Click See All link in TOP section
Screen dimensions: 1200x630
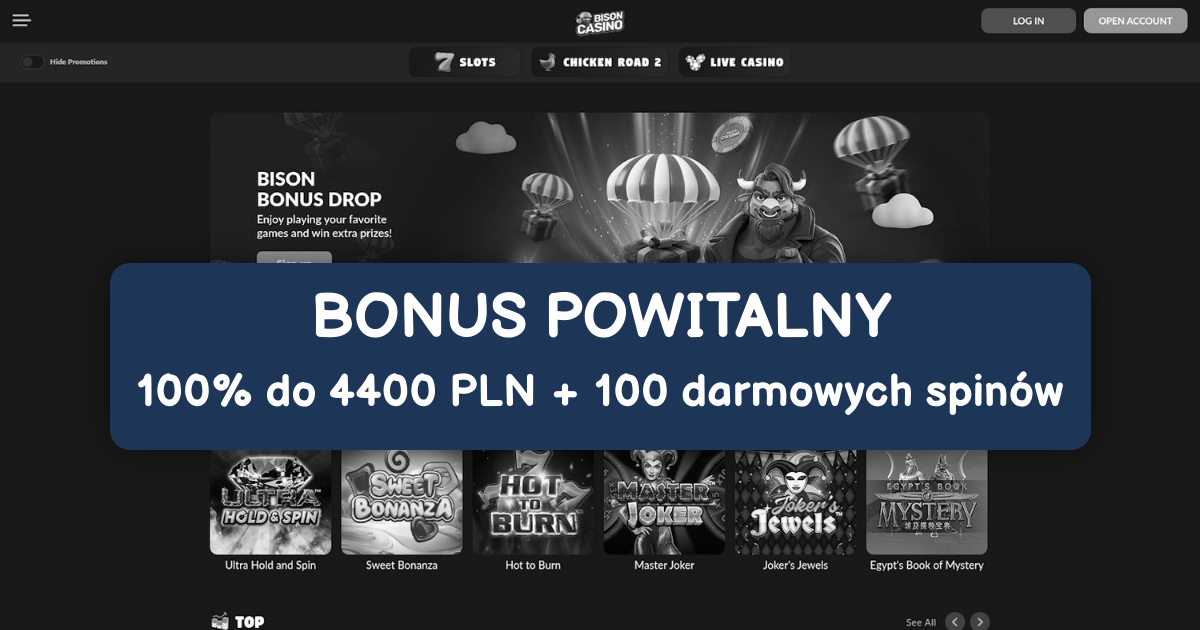[921, 622]
